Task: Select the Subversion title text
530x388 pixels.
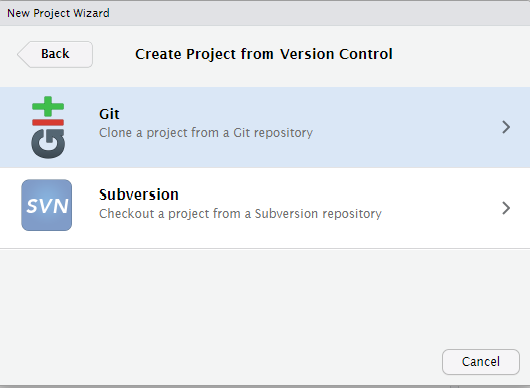Action: [x=139, y=195]
